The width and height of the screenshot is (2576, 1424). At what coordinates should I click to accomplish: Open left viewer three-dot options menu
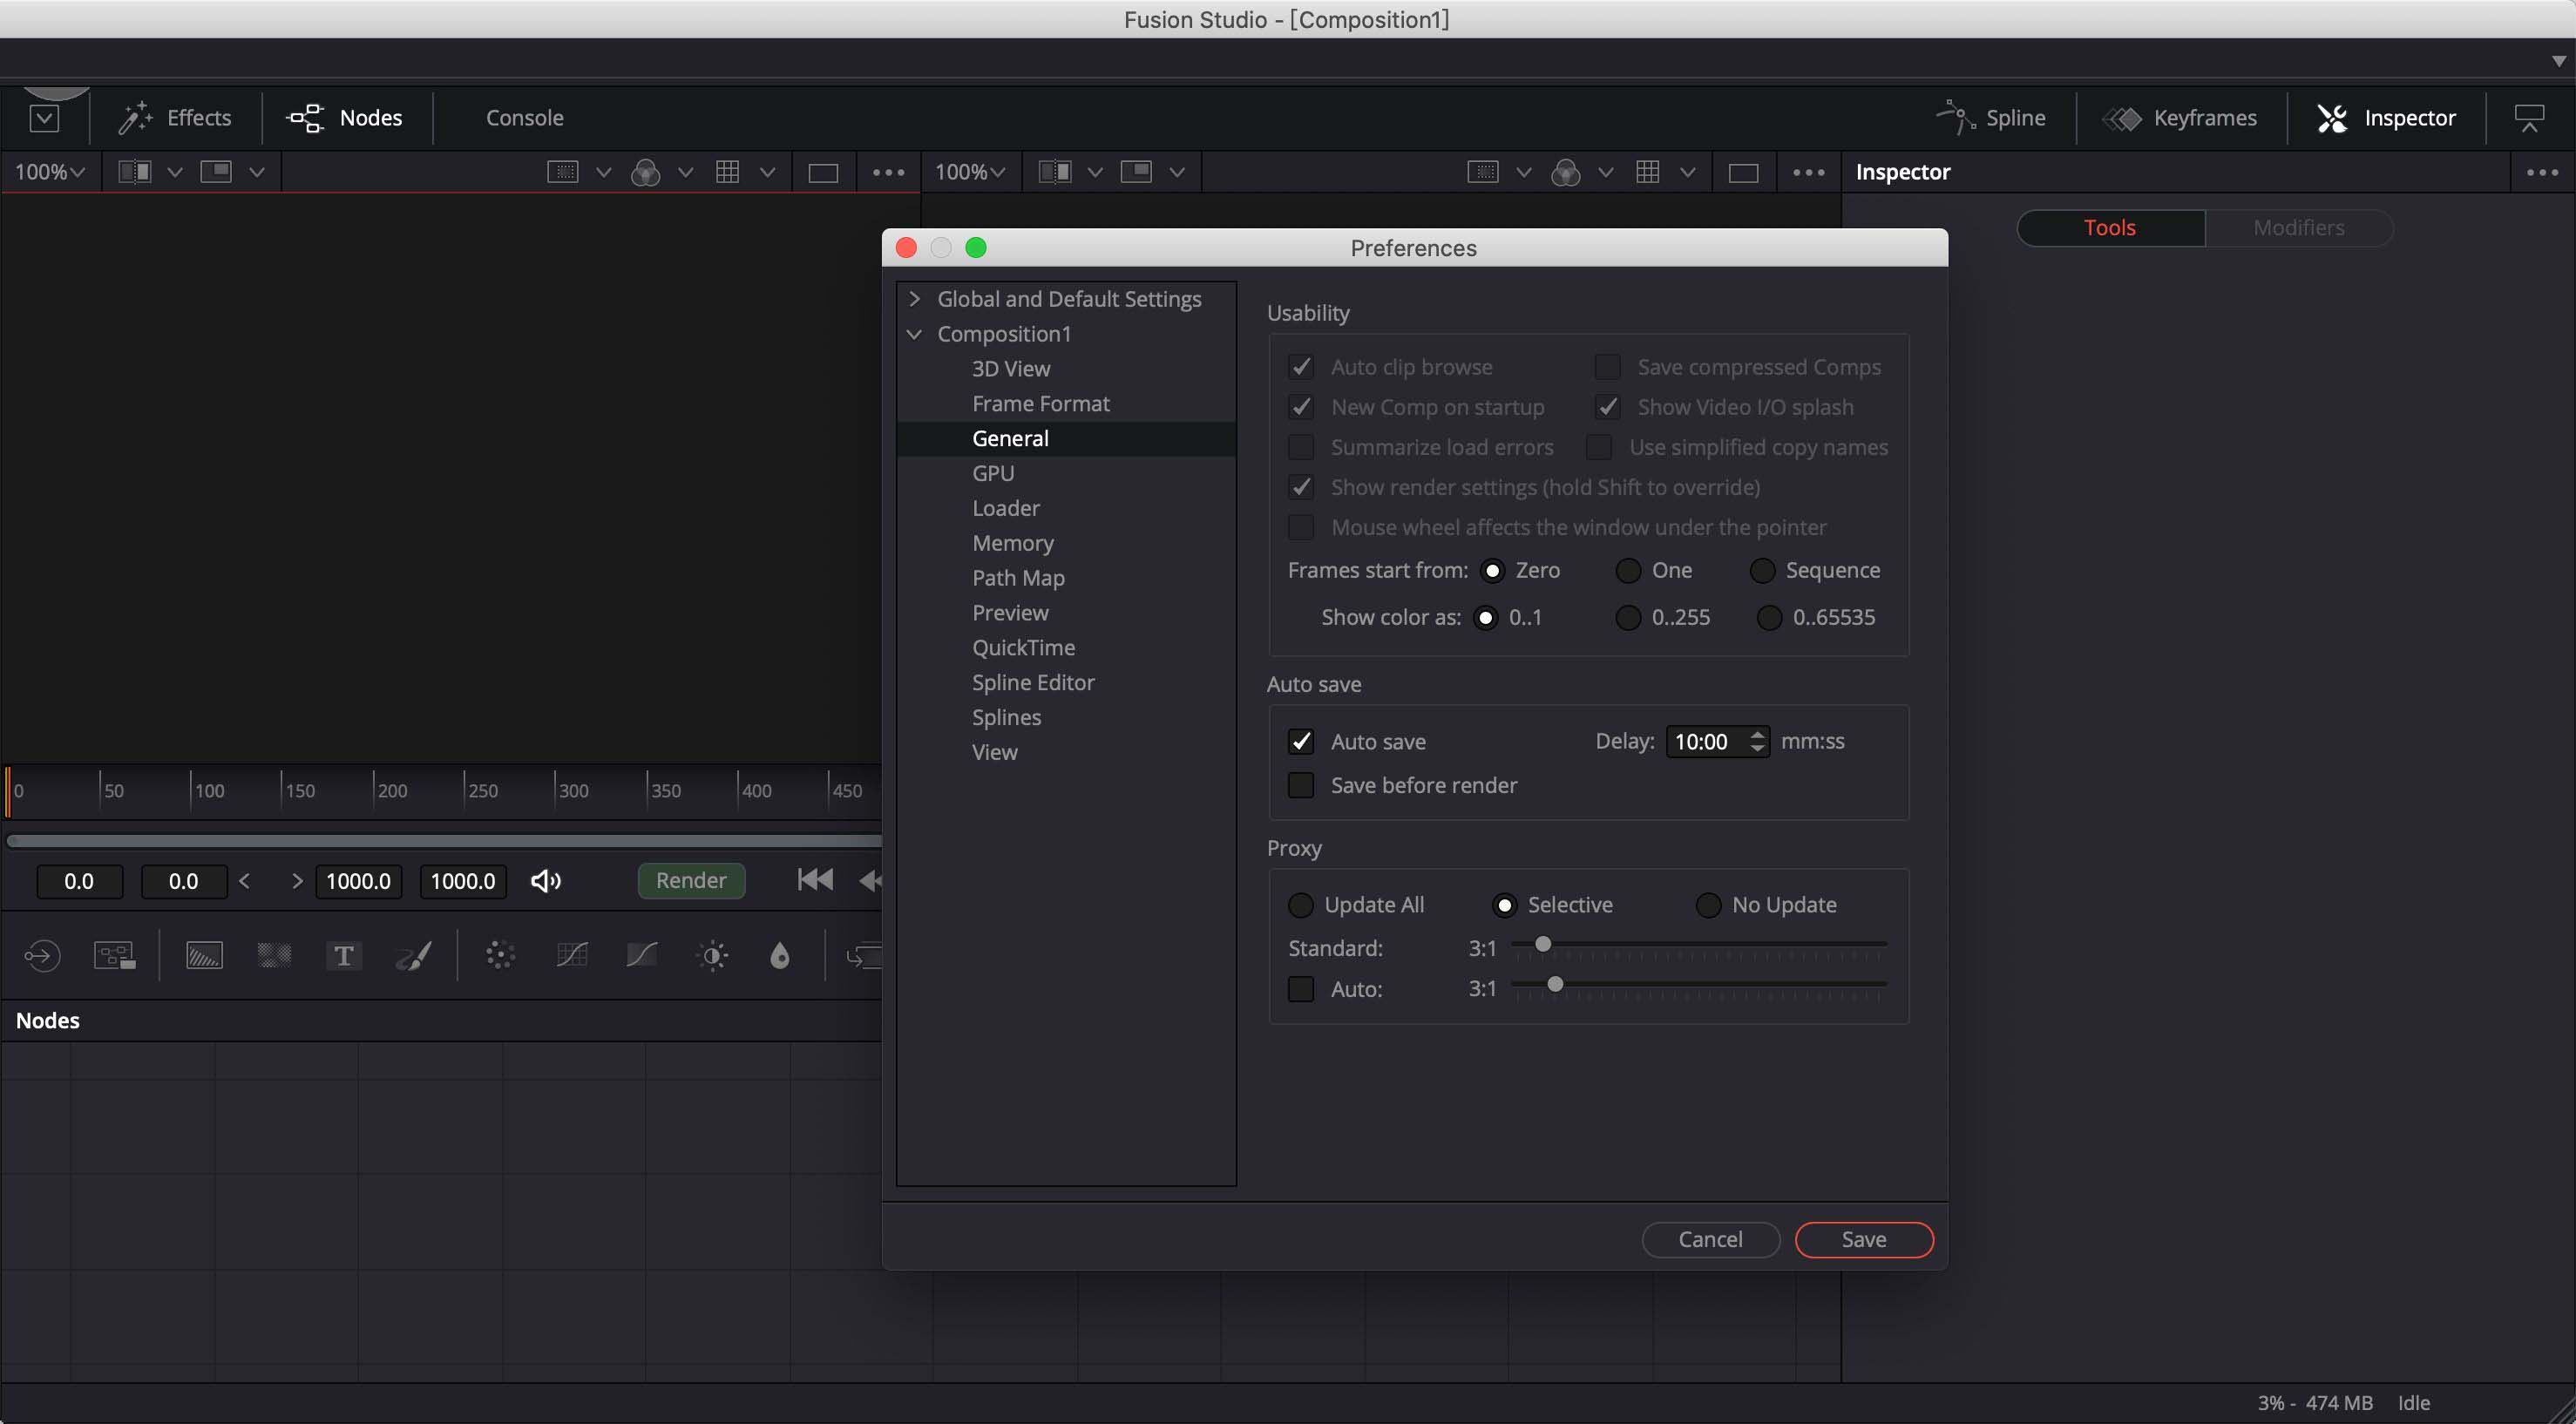click(888, 172)
